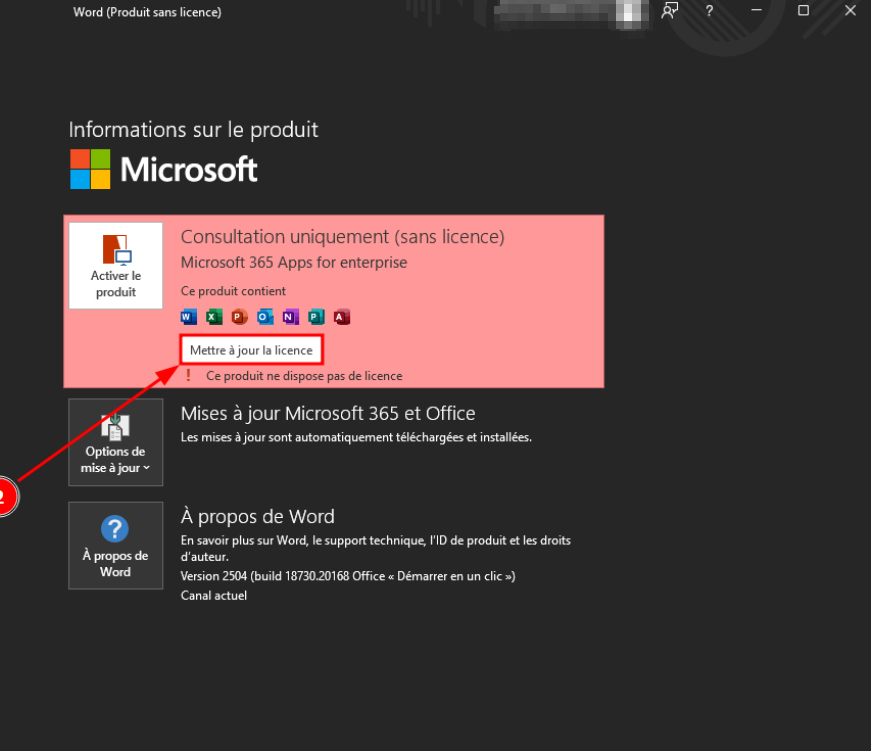Select heading Informations sur le produit
The image size is (871, 751).
pos(193,130)
